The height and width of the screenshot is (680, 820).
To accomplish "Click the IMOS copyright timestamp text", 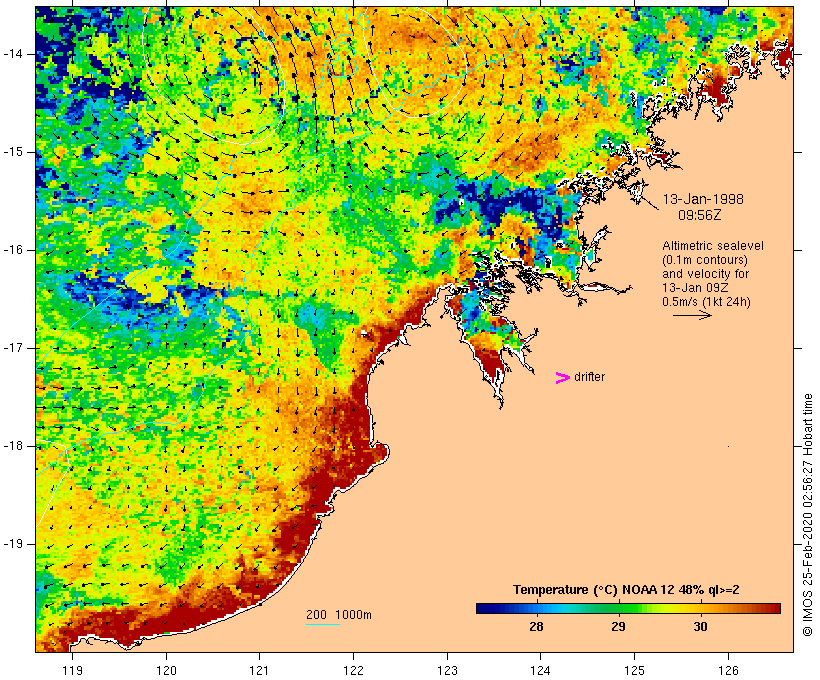I will tap(808, 515).
